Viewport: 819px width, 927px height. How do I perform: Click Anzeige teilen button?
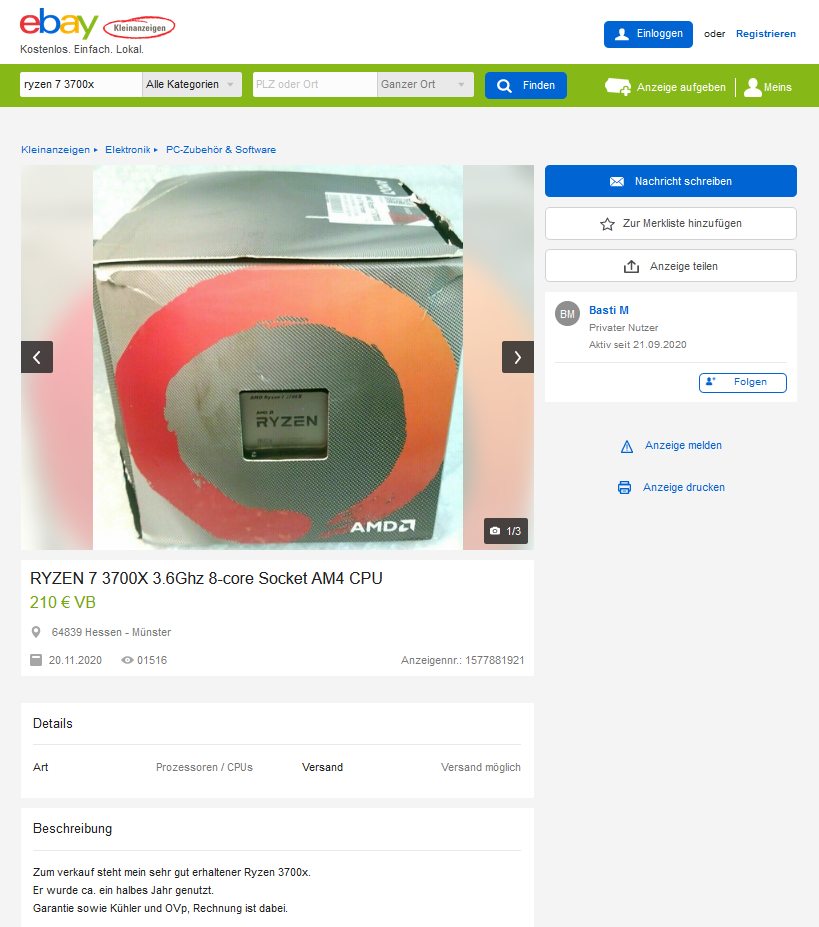click(x=671, y=266)
